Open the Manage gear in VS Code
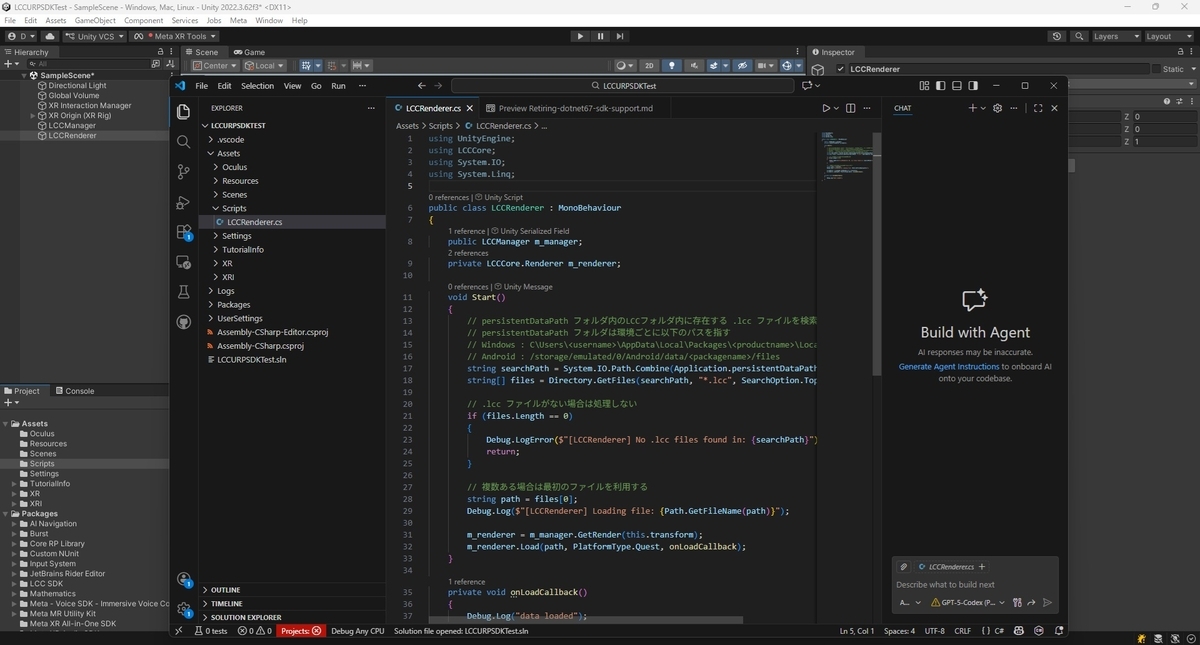Image resolution: width=1200 pixels, height=645 pixels. pyautogui.click(x=183, y=609)
